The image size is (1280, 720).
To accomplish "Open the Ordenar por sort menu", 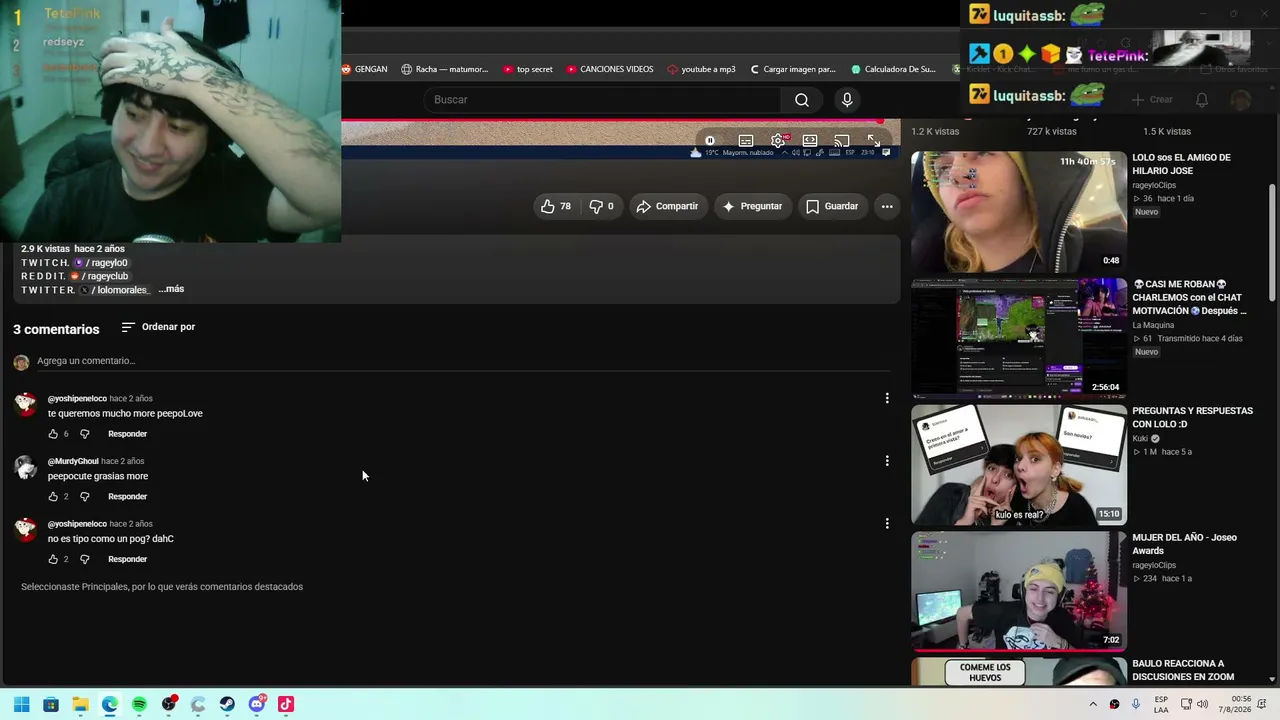I will coord(158,327).
